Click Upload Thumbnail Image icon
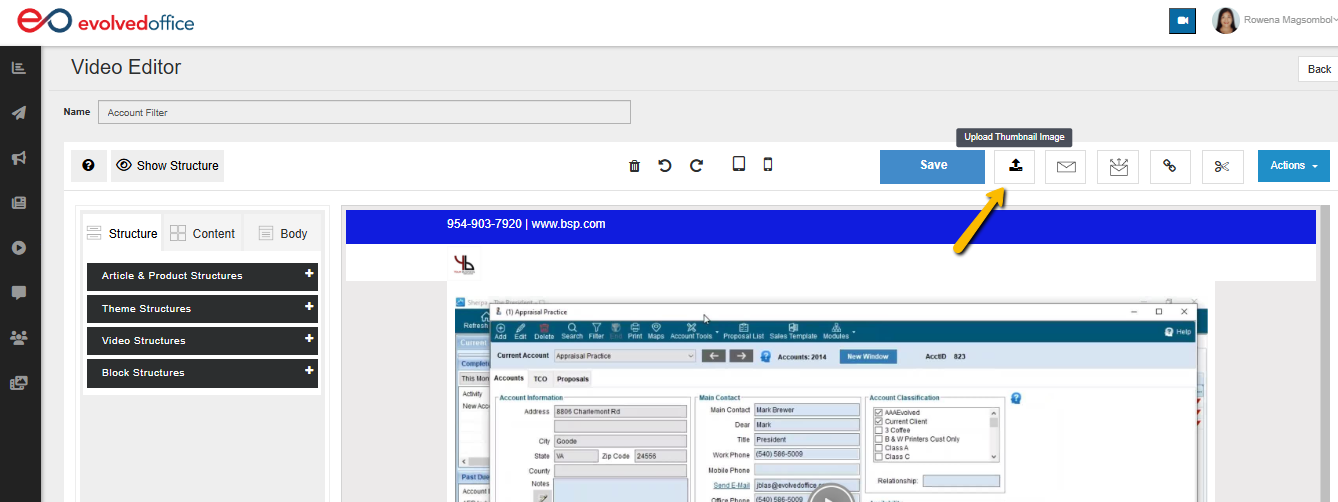Screen dimensions: 1338x502 tap(1014, 166)
